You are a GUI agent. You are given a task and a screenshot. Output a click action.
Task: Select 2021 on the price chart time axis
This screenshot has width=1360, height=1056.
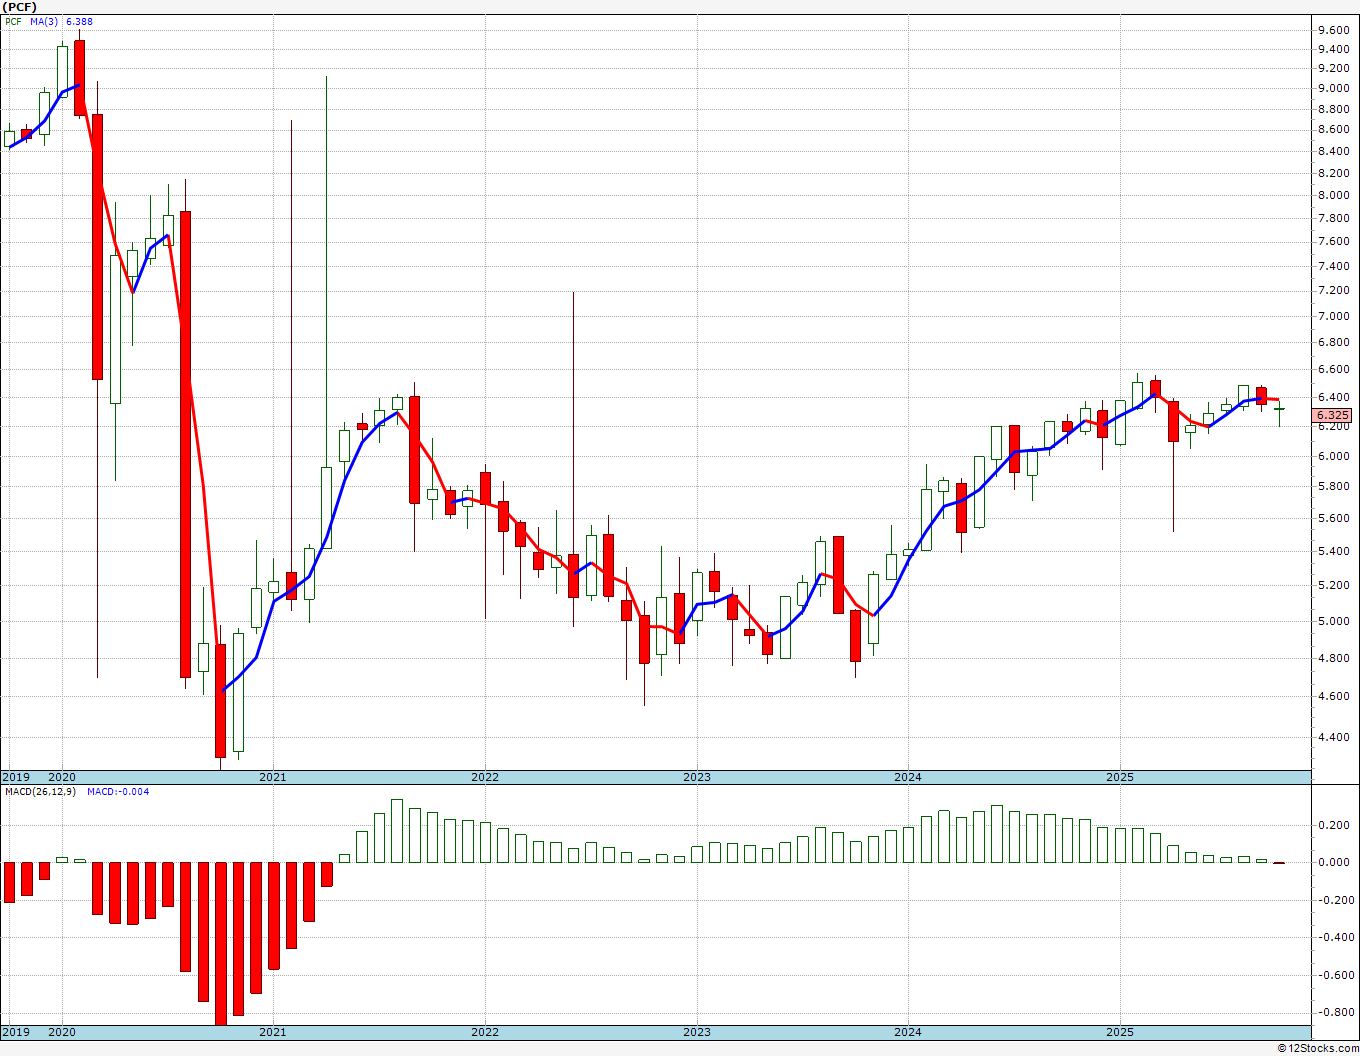273,777
